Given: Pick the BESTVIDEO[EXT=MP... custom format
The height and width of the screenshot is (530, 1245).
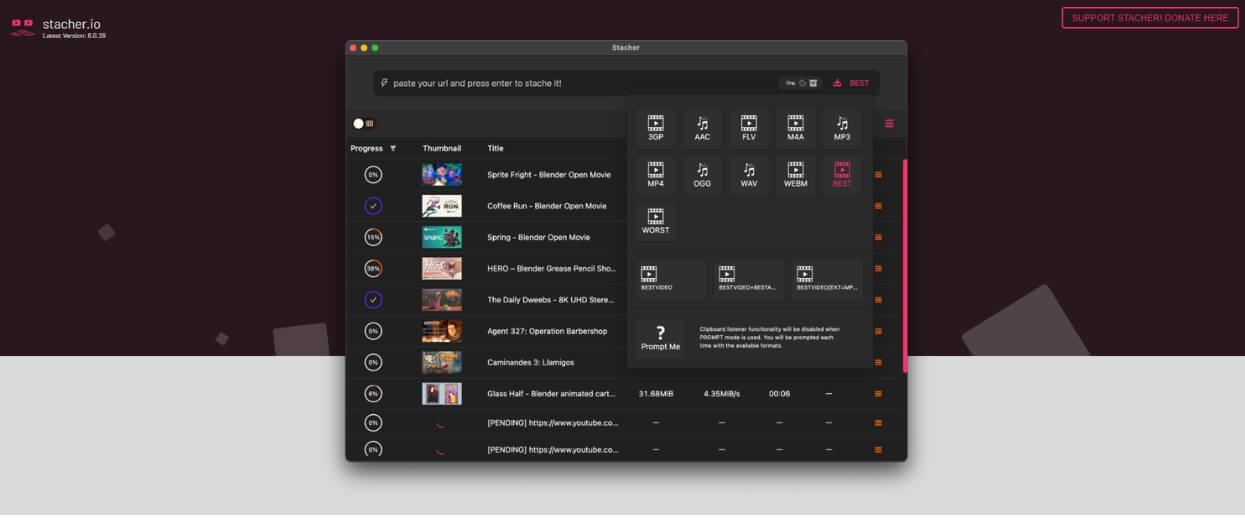Looking at the screenshot, I should coord(827,281).
